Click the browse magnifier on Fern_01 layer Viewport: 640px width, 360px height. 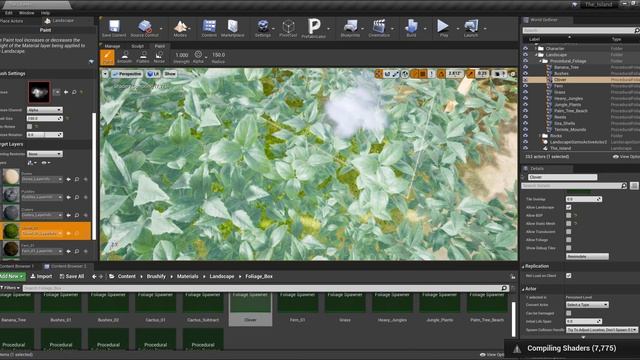click(77, 251)
